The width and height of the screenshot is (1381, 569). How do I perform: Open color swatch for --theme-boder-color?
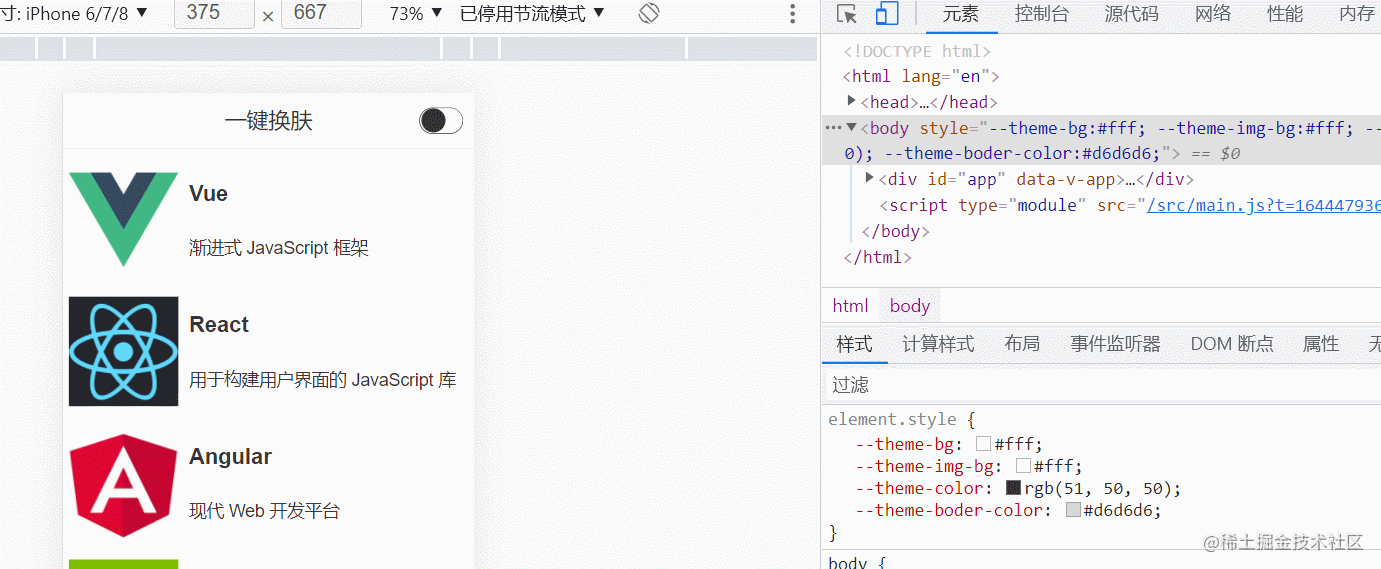1073,510
